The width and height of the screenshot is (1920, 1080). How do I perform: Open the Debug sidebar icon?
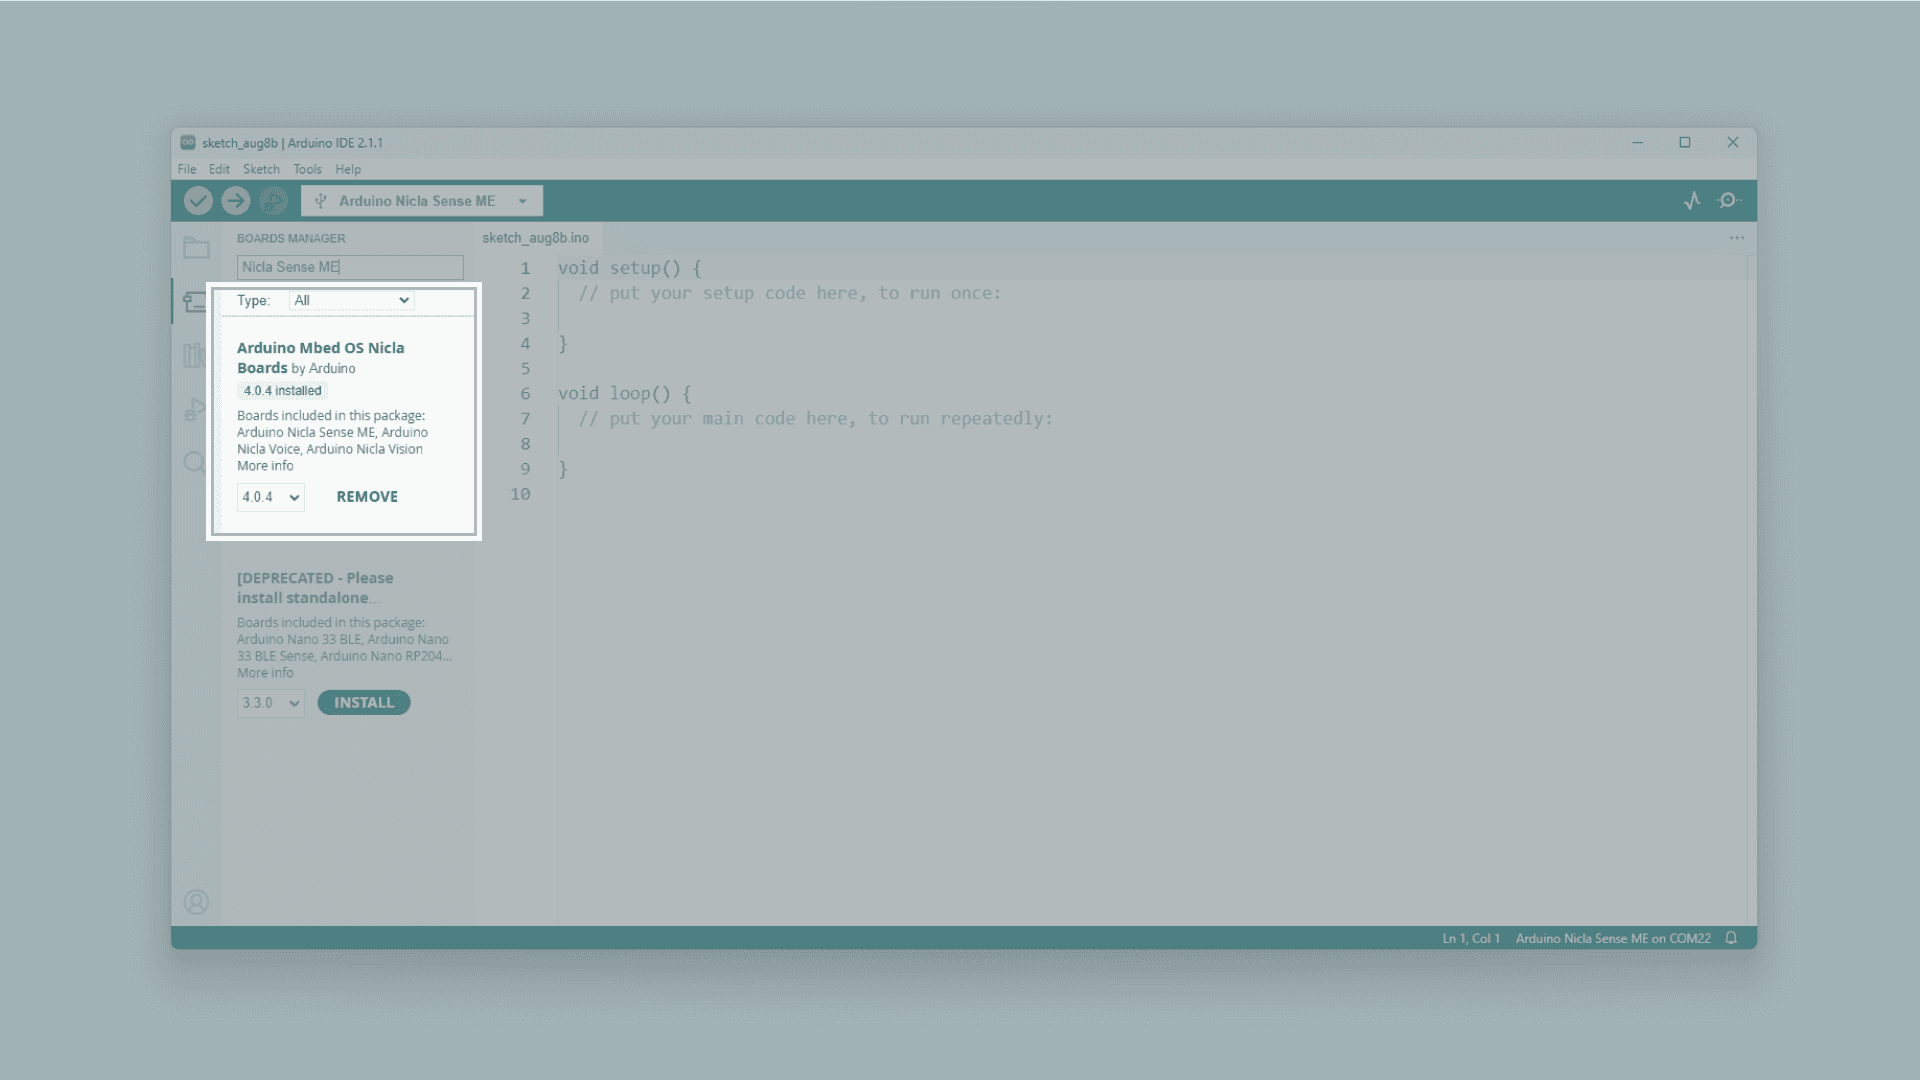(195, 409)
